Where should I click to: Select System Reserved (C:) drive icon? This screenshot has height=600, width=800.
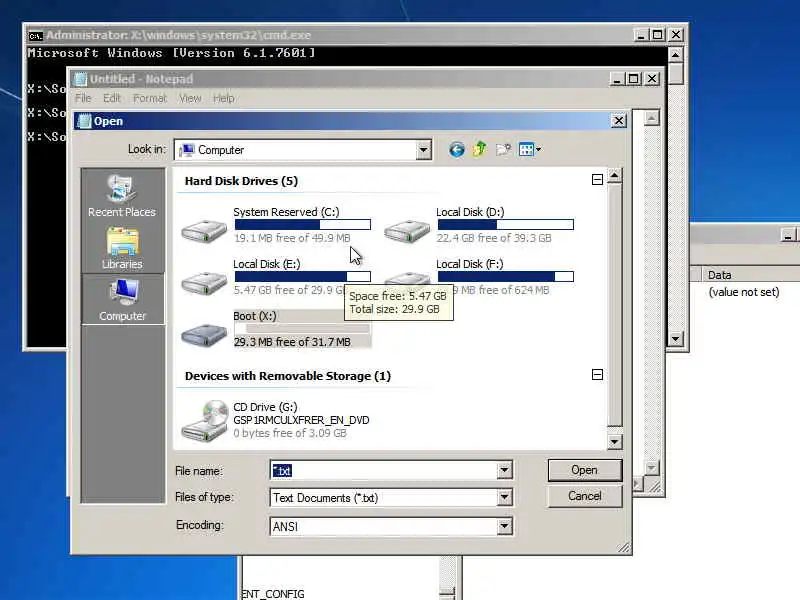tap(204, 231)
